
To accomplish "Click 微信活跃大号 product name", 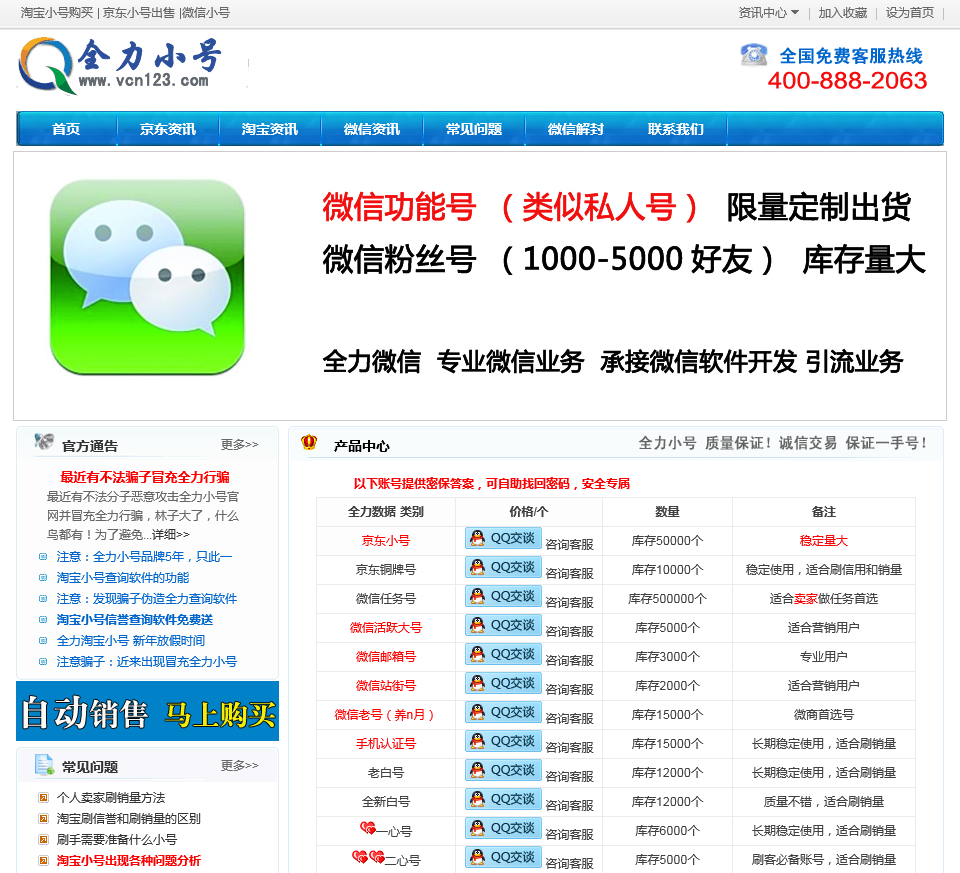I will click(386, 628).
